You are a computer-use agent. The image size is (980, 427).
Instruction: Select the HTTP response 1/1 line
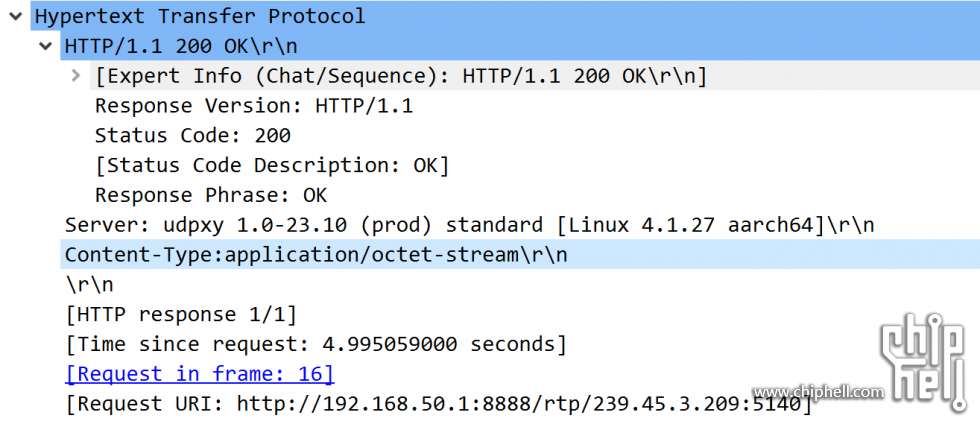point(181,314)
